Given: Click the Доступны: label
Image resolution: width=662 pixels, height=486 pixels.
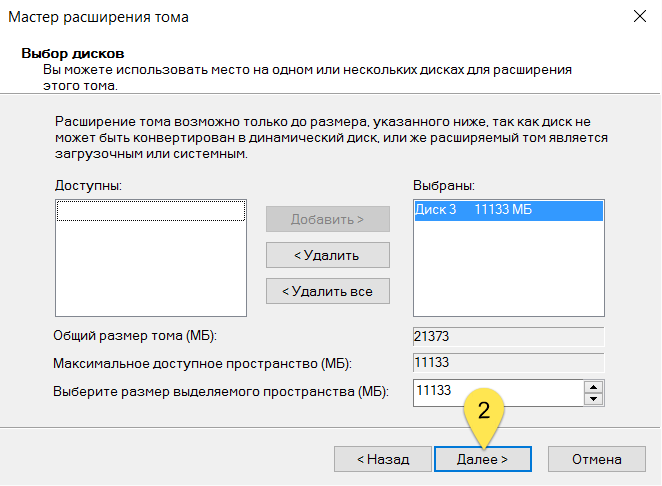Looking at the screenshot, I should point(88,186).
